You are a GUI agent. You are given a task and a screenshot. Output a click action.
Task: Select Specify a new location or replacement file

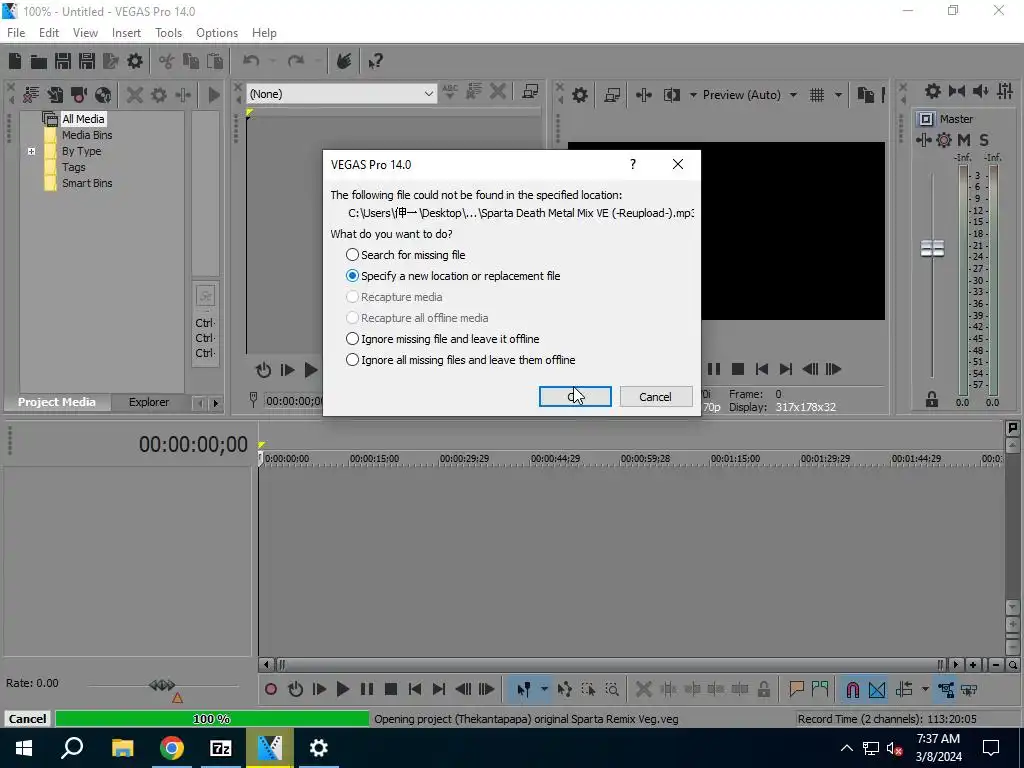click(453, 276)
